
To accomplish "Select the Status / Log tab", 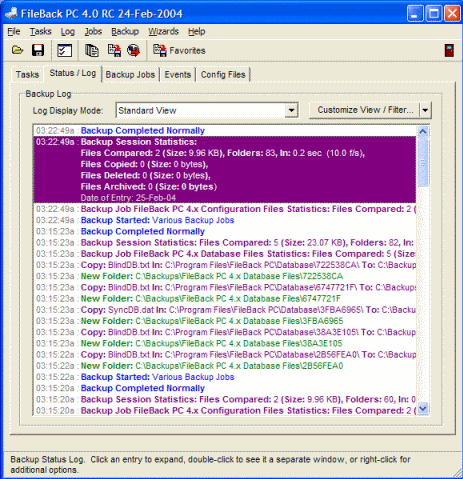I will (73, 73).
